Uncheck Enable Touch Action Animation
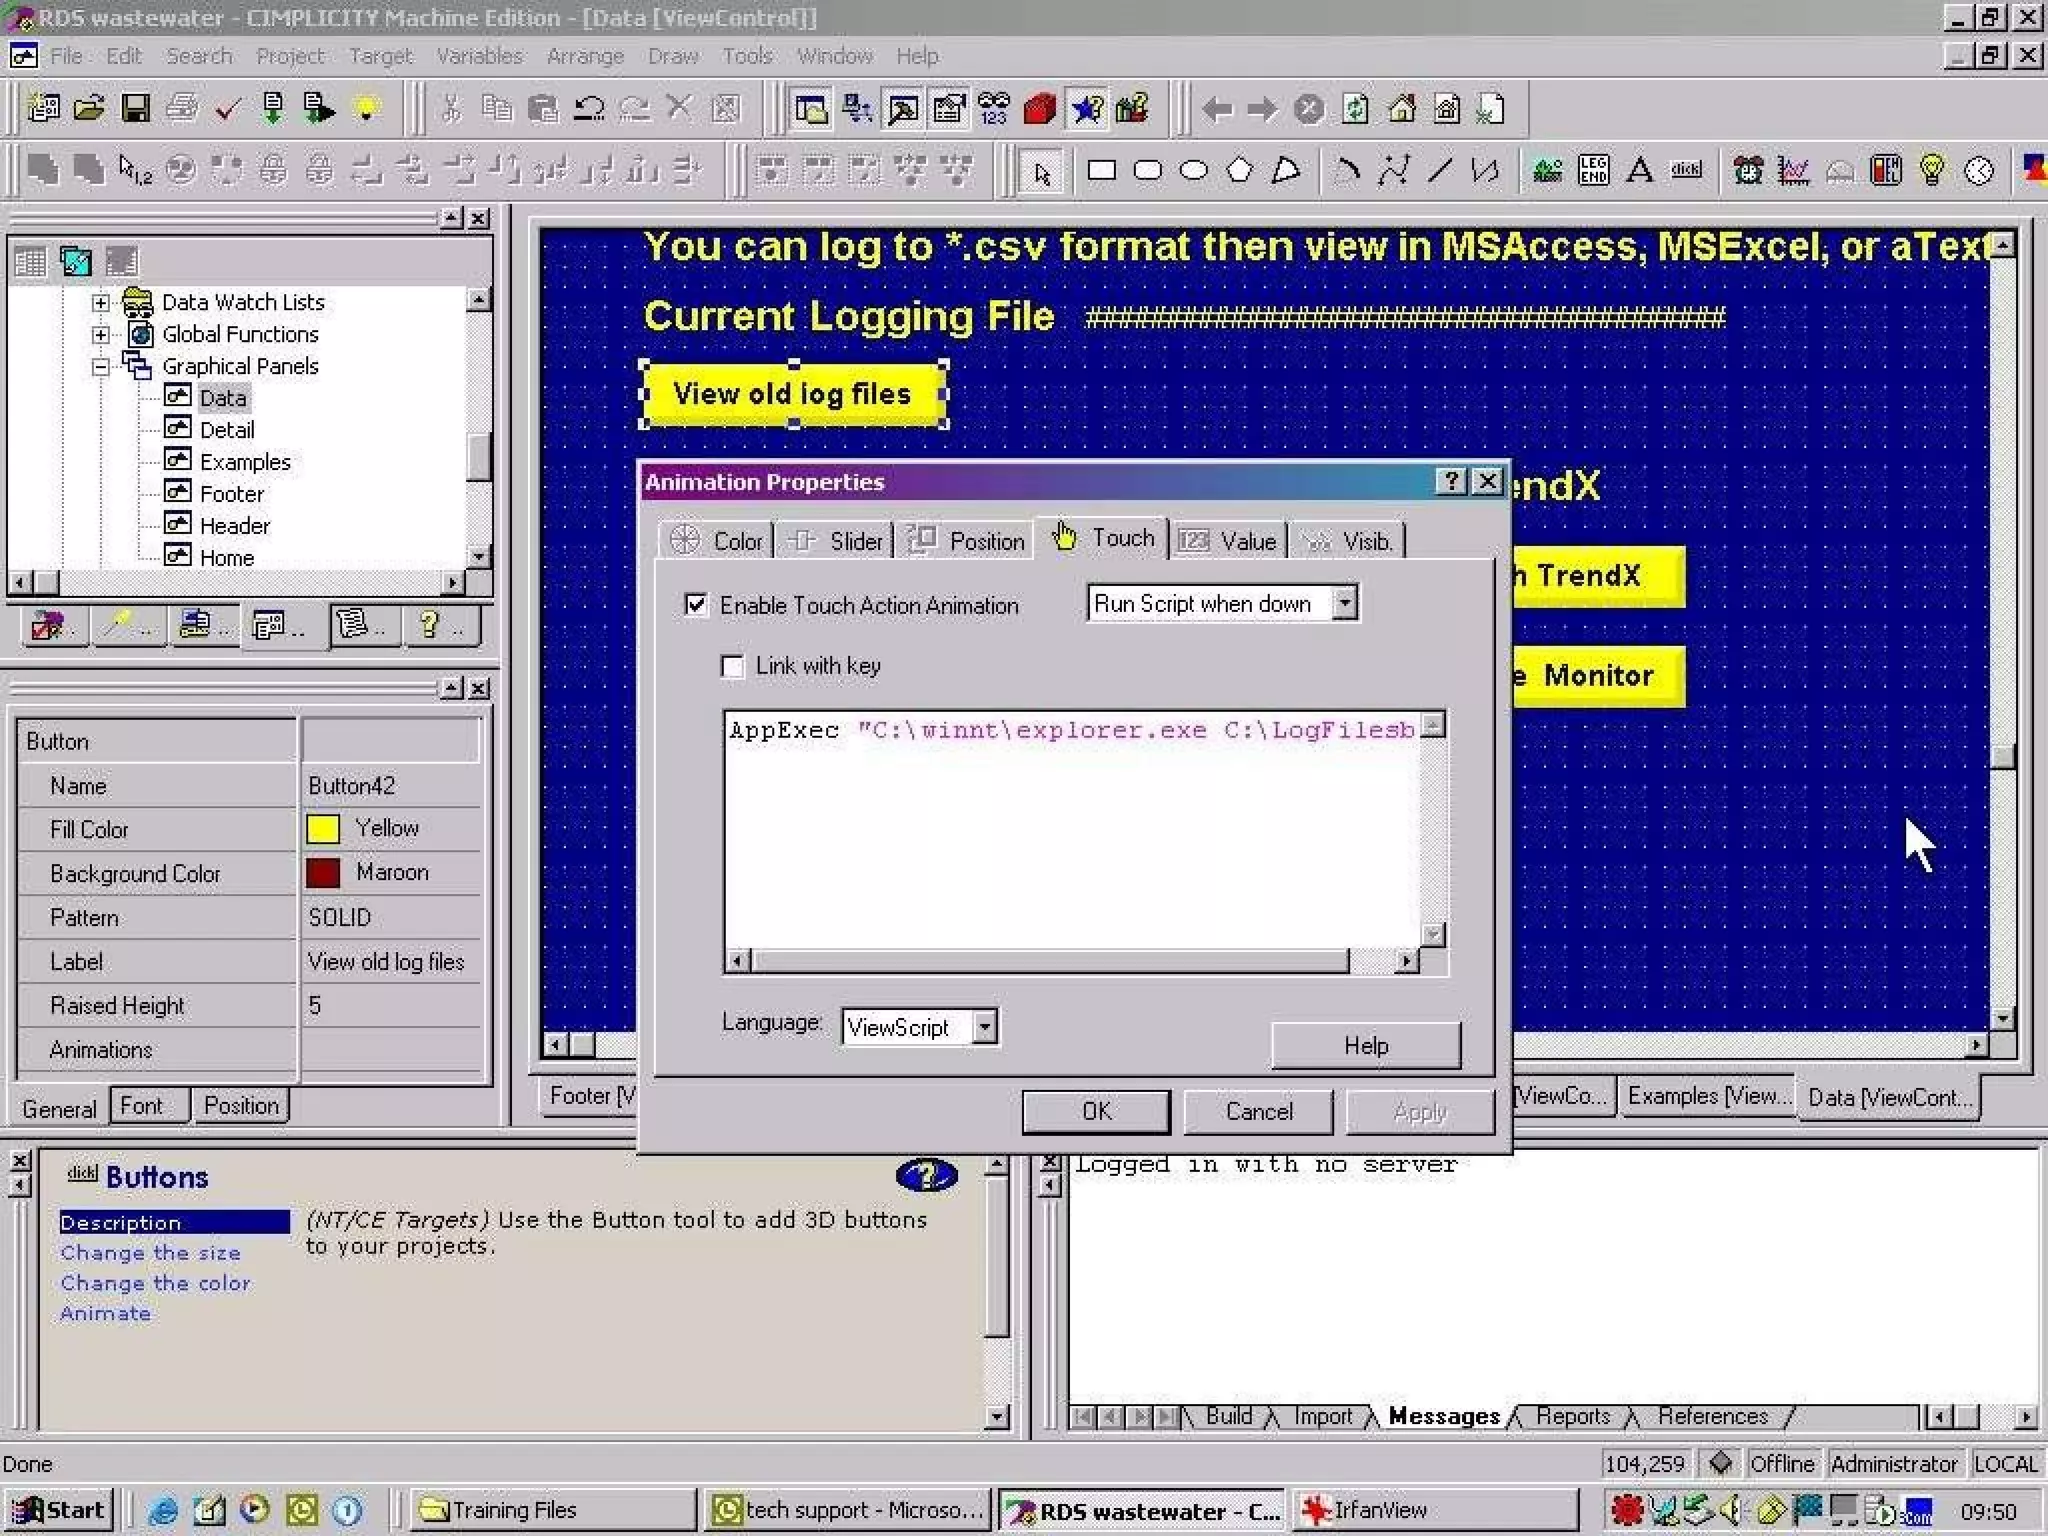 pyautogui.click(x=696, y=605)
